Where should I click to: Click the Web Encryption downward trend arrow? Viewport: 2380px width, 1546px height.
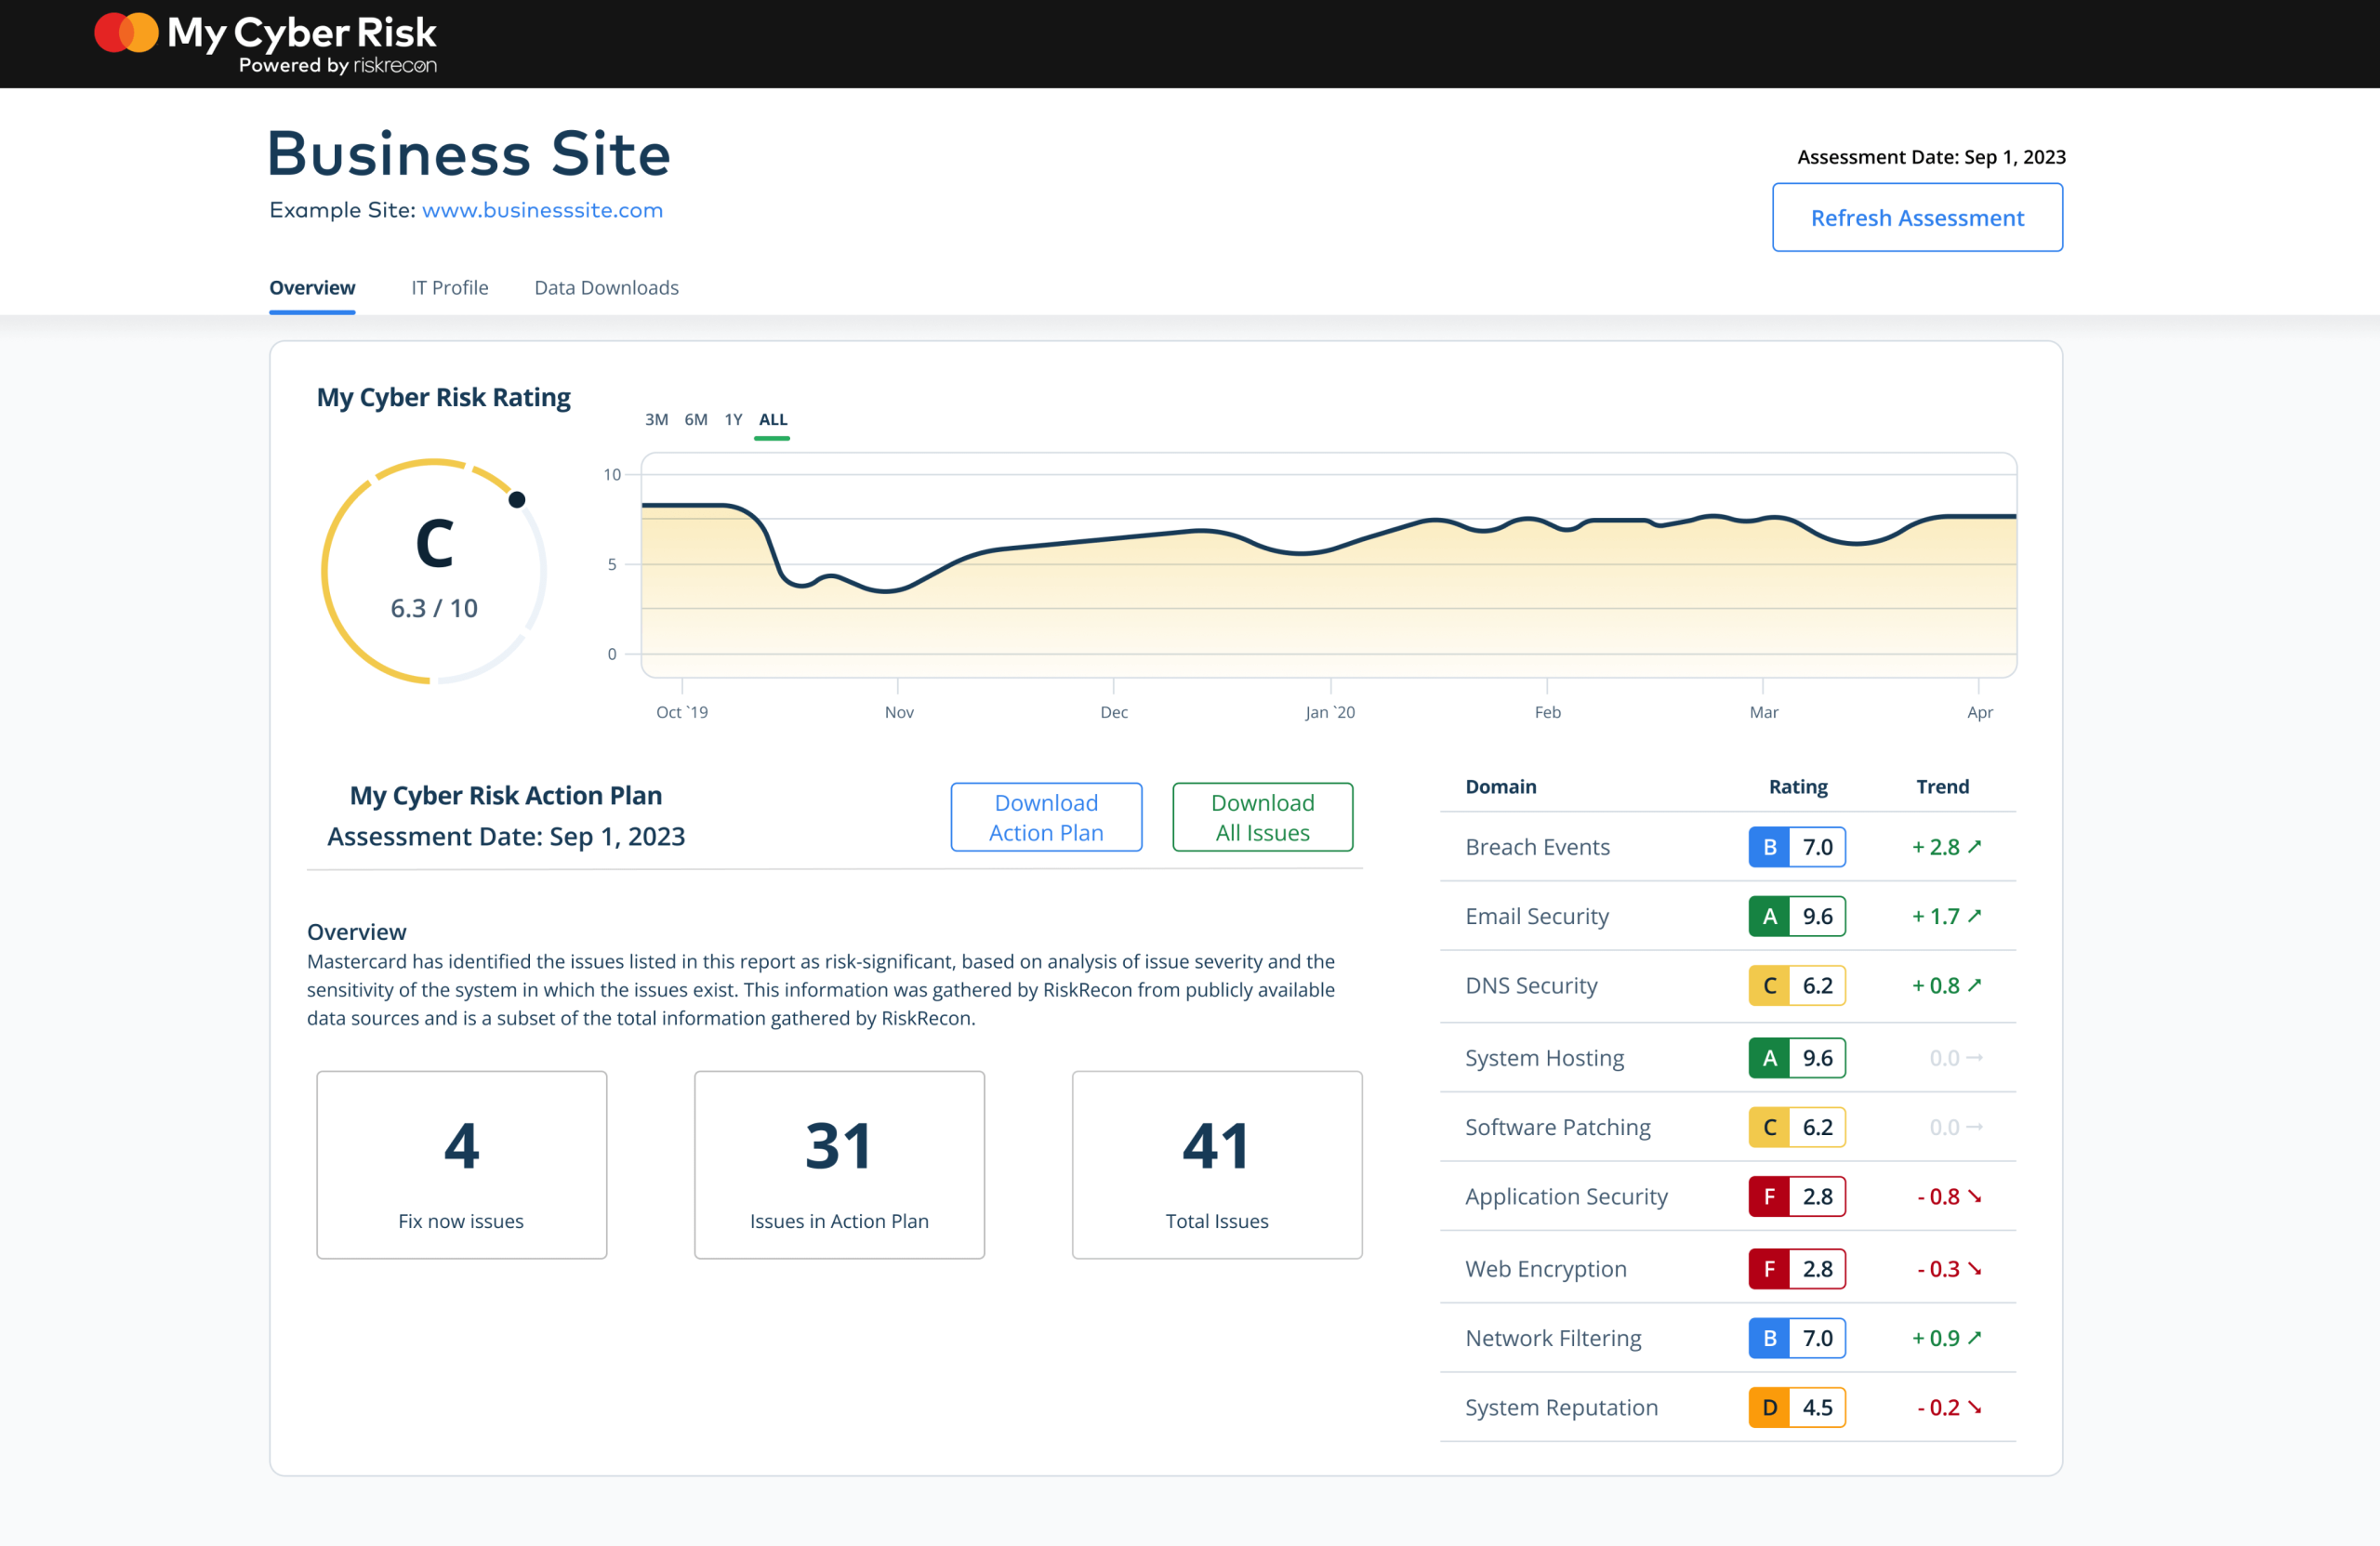click(x=1974, y=1268)
